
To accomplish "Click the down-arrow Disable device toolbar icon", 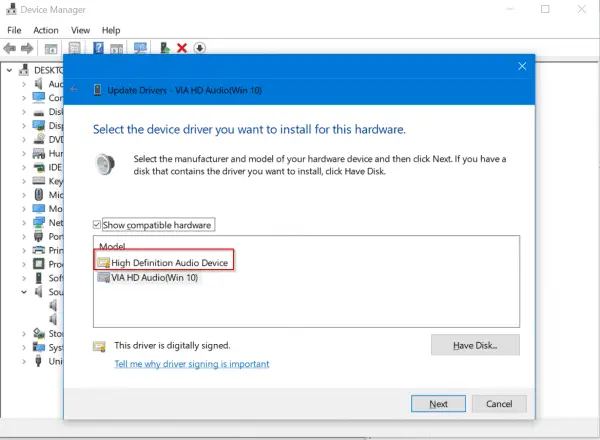I will [x=199, y=48].
